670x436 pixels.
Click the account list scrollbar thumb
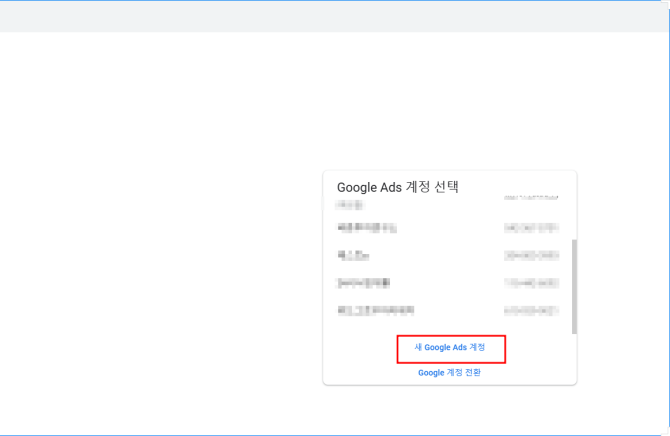573,286
